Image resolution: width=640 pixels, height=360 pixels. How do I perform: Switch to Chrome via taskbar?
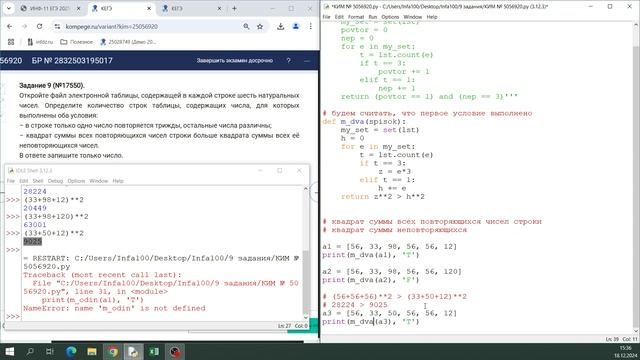(x=113, y=351)
